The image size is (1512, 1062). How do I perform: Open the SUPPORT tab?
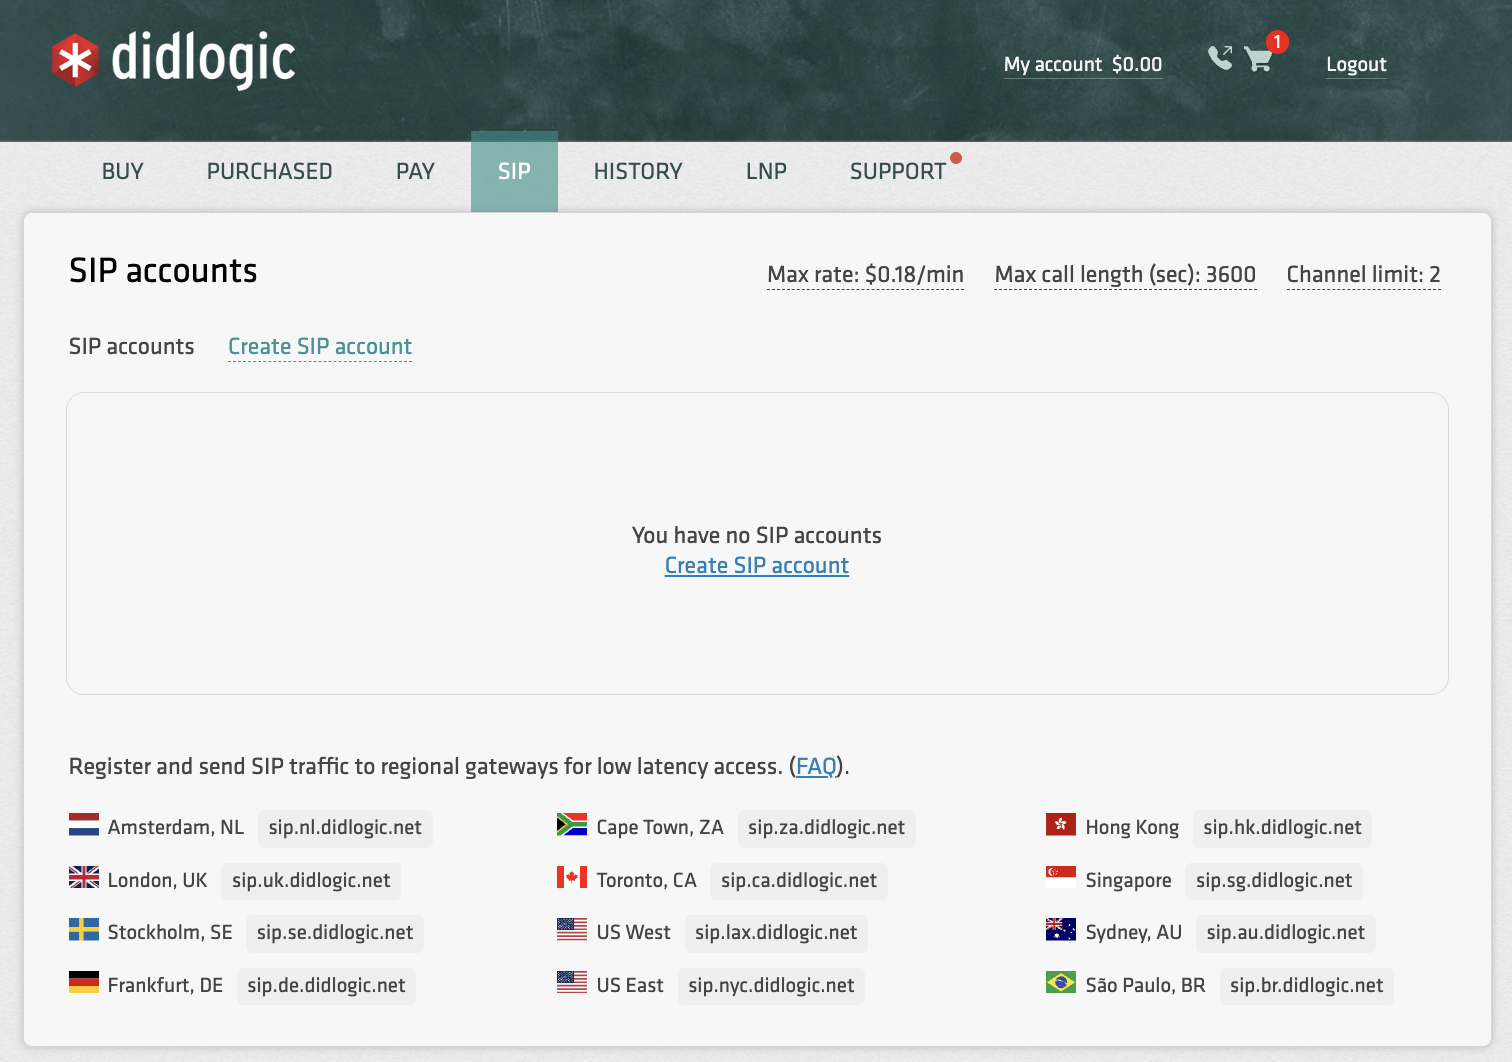(897, 172)
